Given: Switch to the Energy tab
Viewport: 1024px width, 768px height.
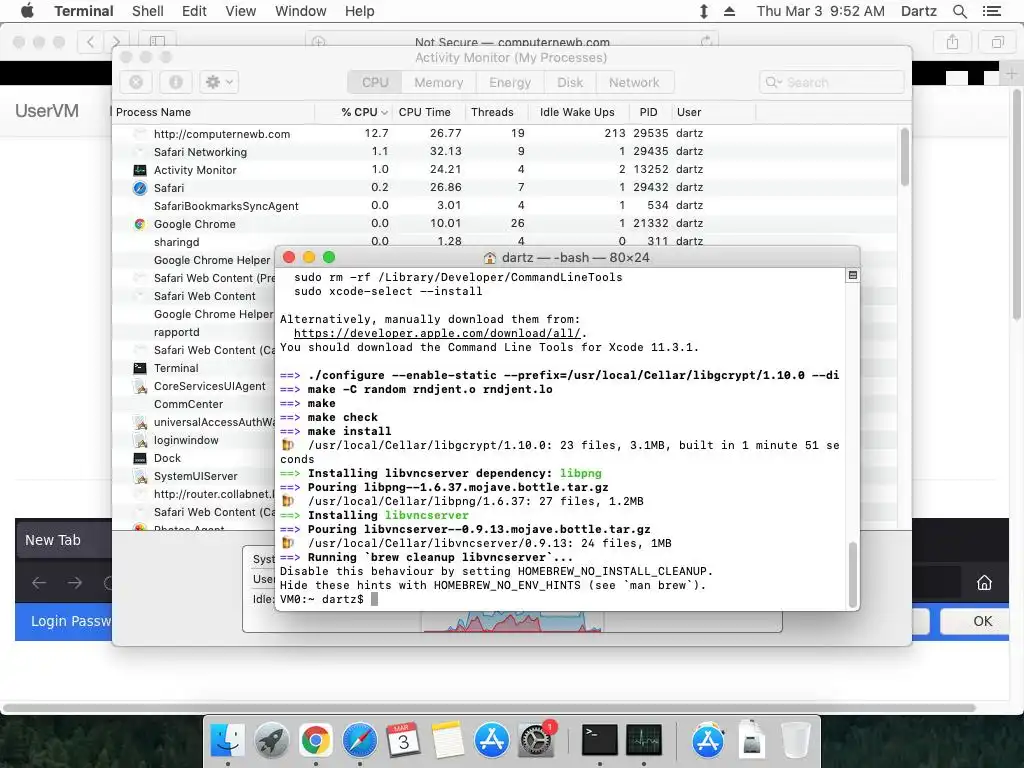Looking at the screenshot, I should (510, 82).
